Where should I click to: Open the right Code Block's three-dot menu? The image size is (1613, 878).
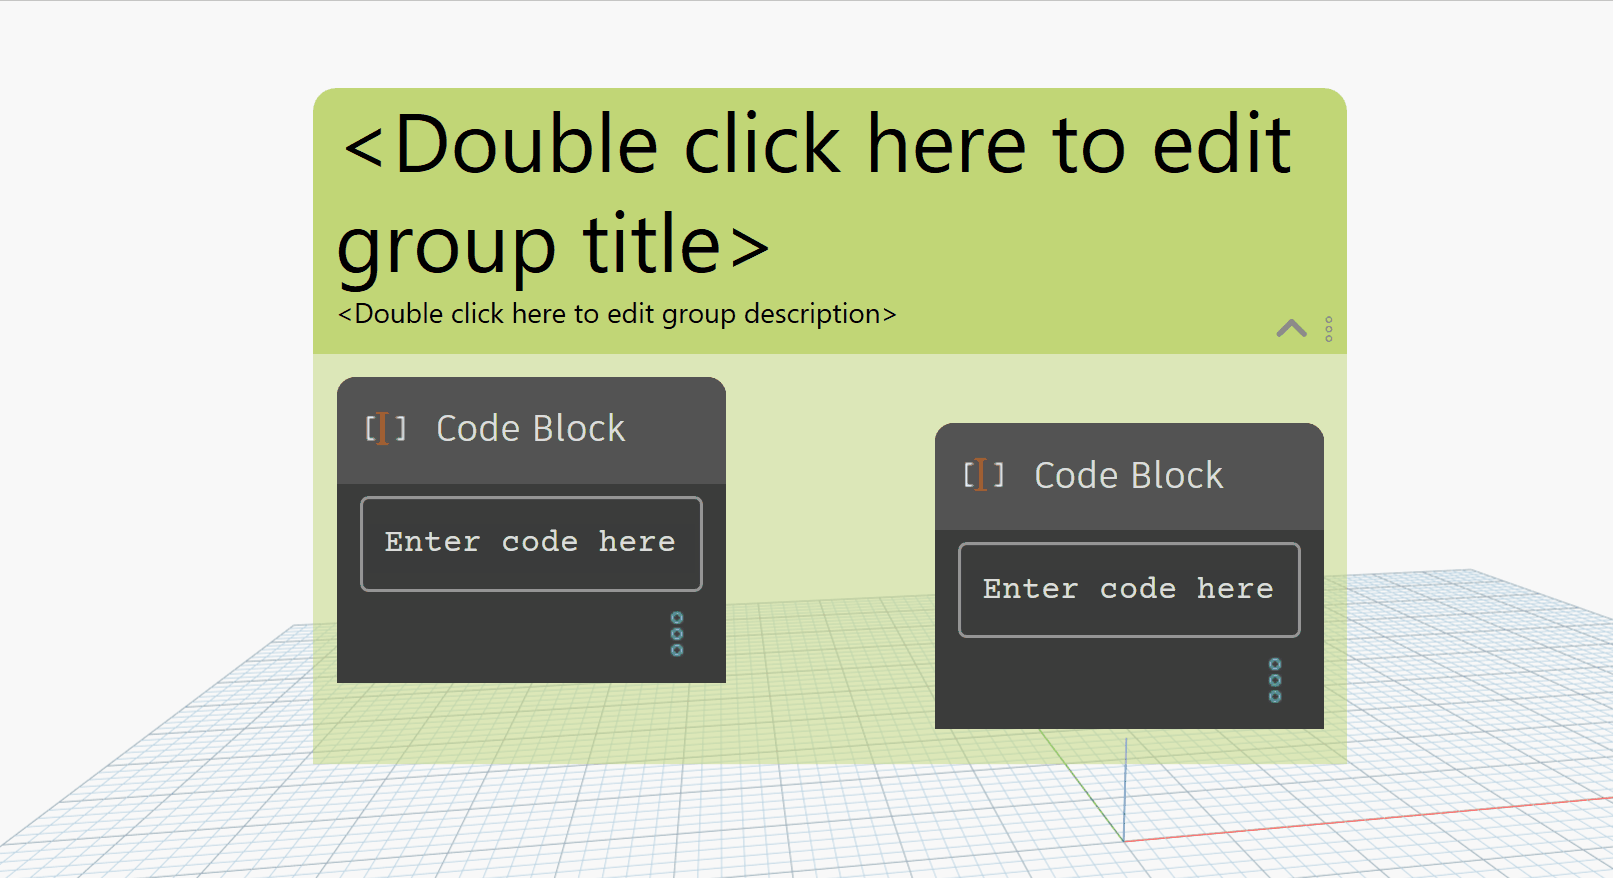click(x=1275, y=680)
